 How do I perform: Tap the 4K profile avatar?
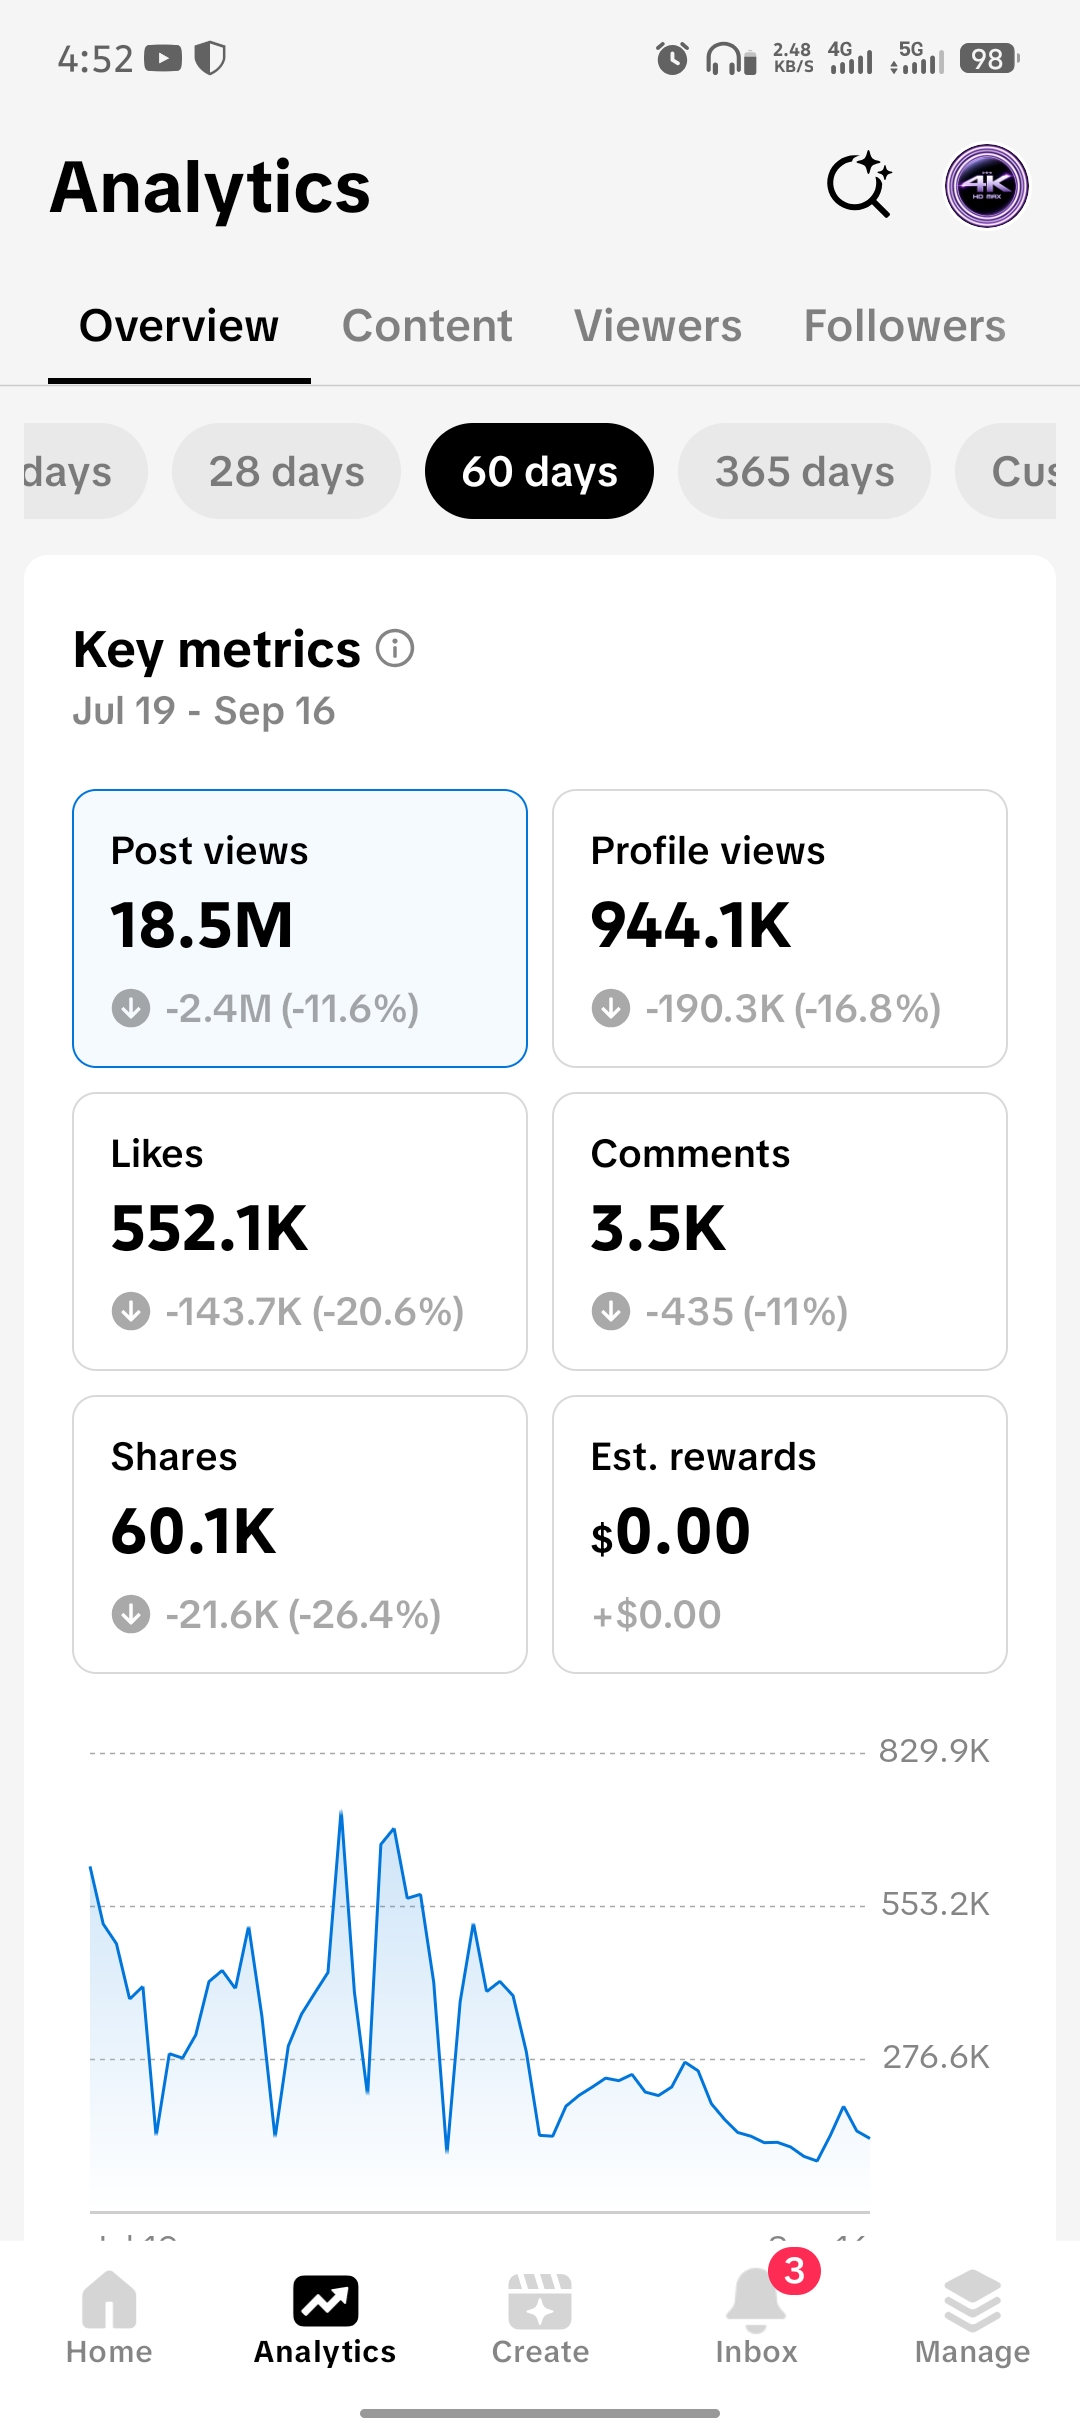(x=987, y=186)
